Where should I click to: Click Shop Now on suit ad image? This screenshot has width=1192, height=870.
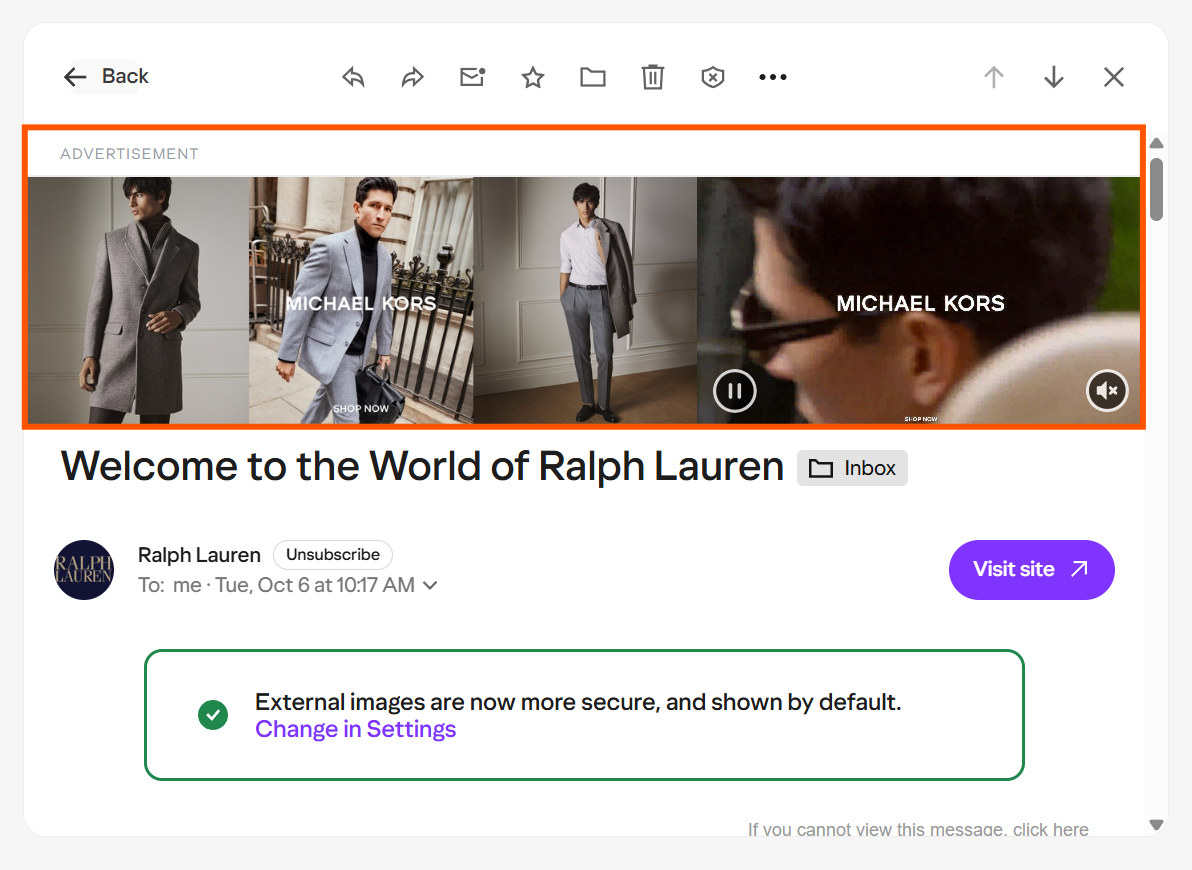point(361,408)
